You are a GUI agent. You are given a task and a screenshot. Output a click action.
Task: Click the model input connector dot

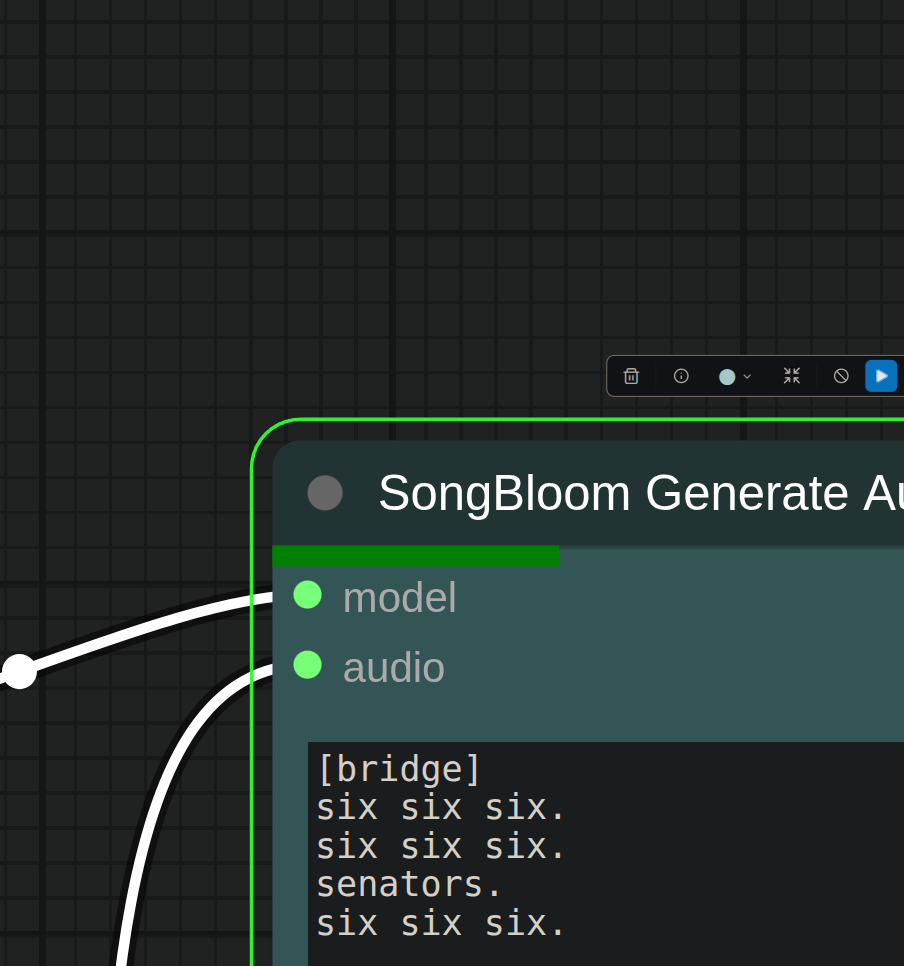click(307, 595)
